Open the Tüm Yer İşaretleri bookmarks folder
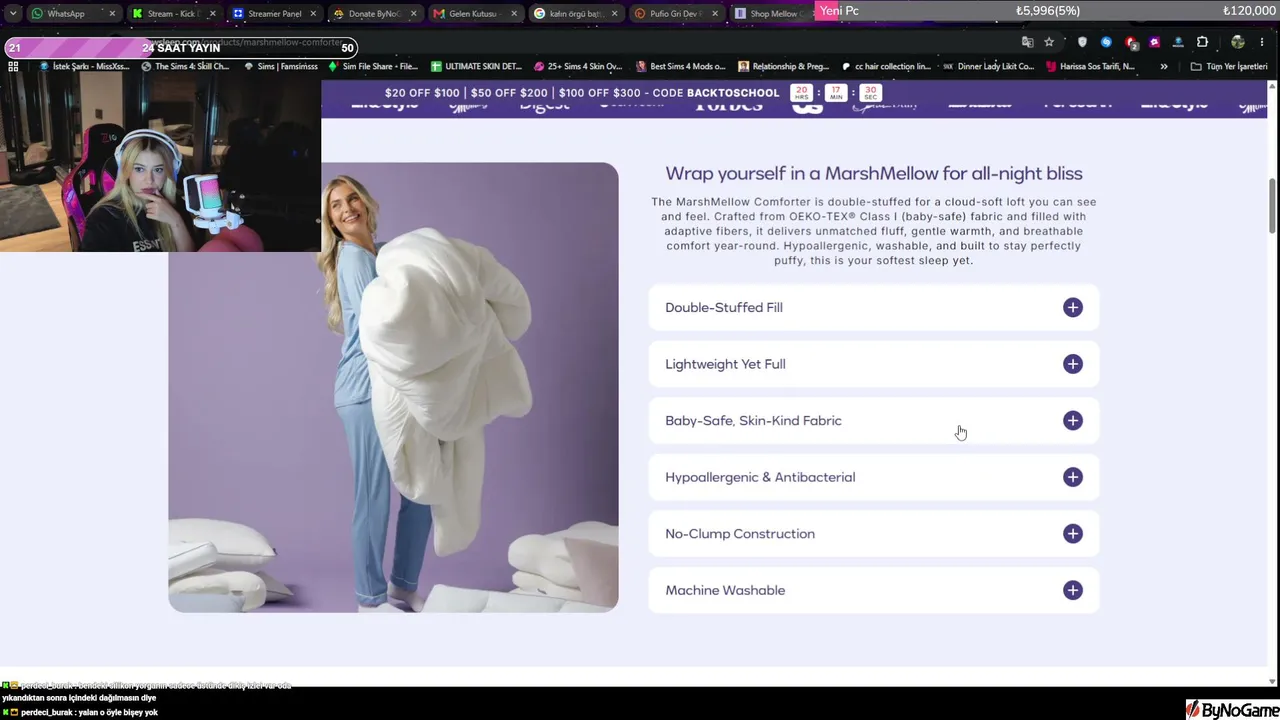The height and width of the screenshot is (720, 1280). point(1229,67)
